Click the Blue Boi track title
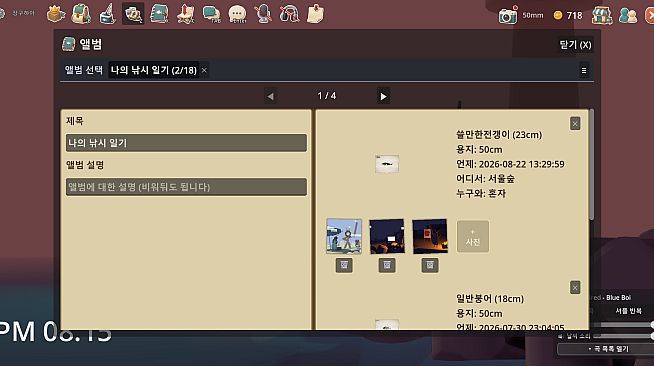 619,298
